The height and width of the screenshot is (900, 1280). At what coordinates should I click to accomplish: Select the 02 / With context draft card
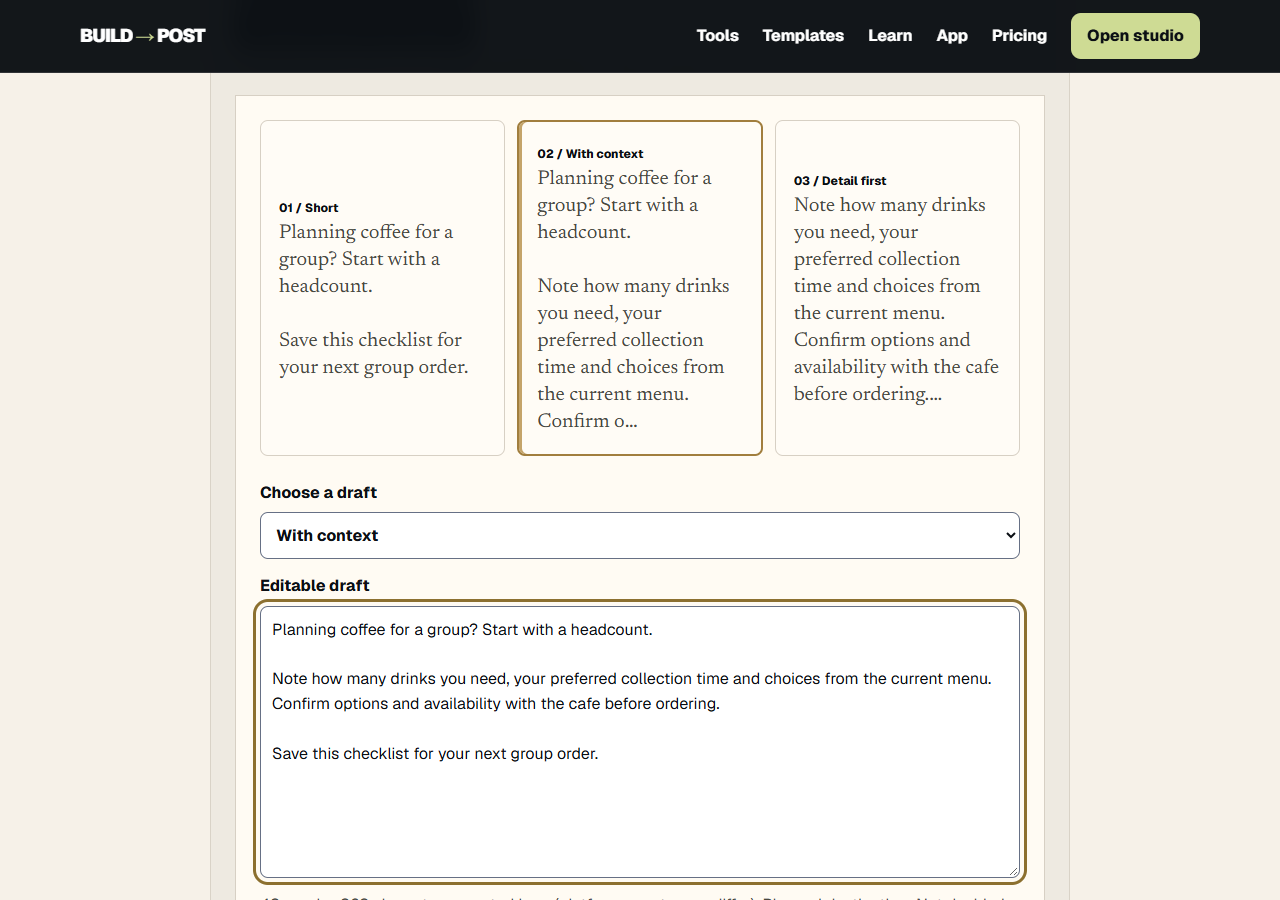click(x=640, y=288)
